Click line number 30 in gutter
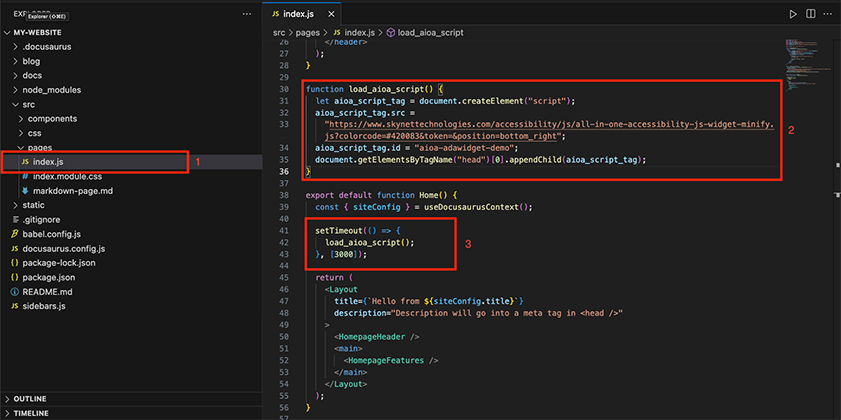Screen dimensions: 841x420 coord(285,89)
